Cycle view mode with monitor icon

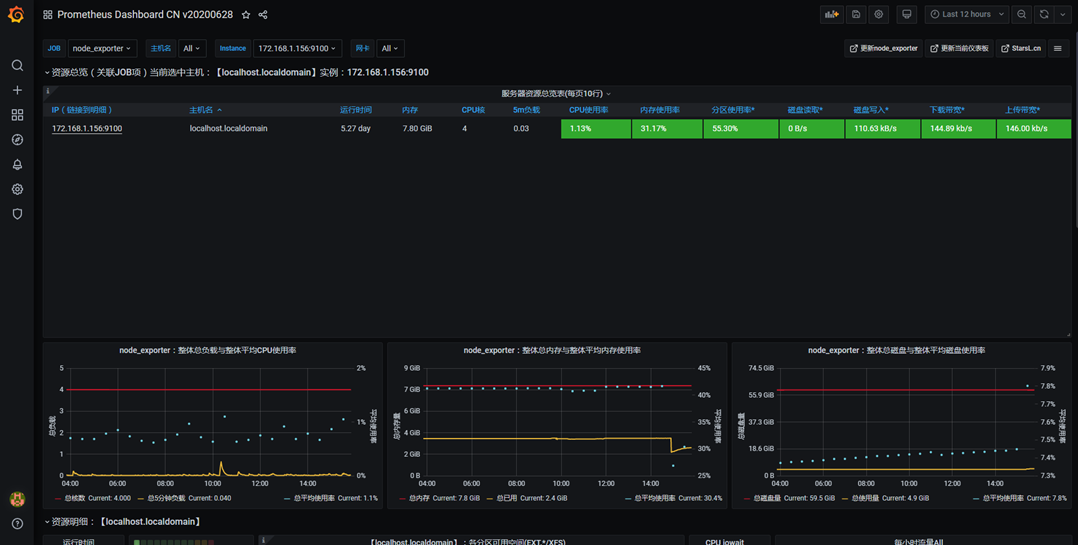coord(907,14)
